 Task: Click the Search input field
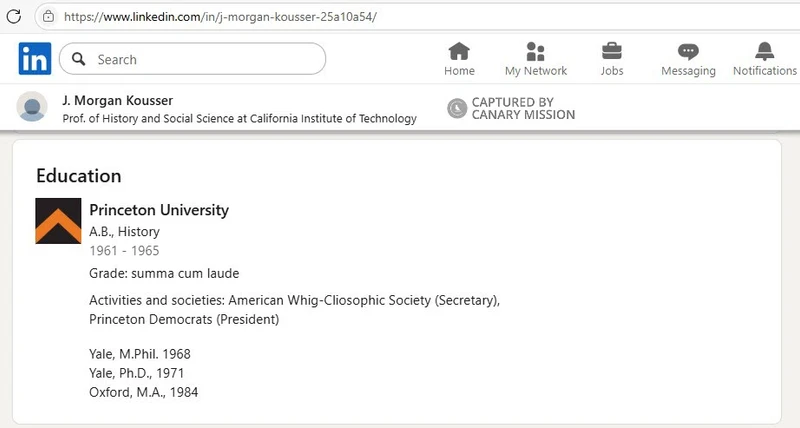pyautogui.click(x=192, y=59)
